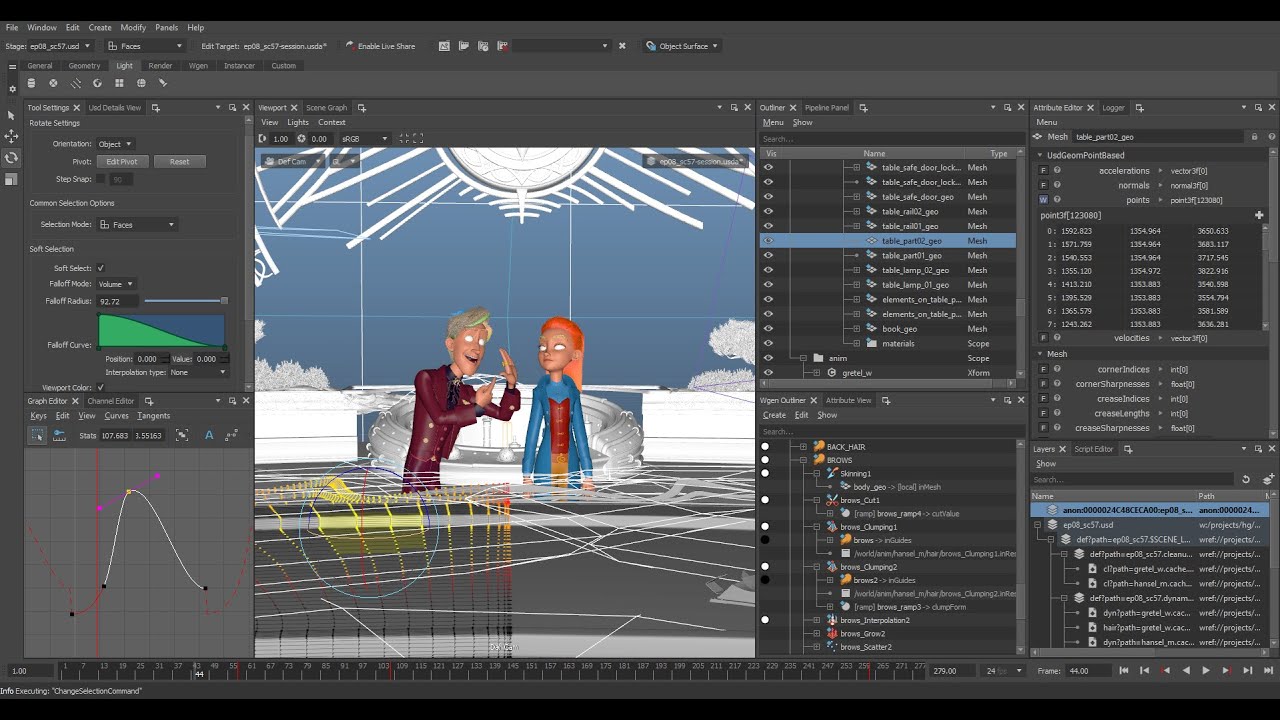
Task: Collapse UsdGeomPointBased section
Action: 1040,155
